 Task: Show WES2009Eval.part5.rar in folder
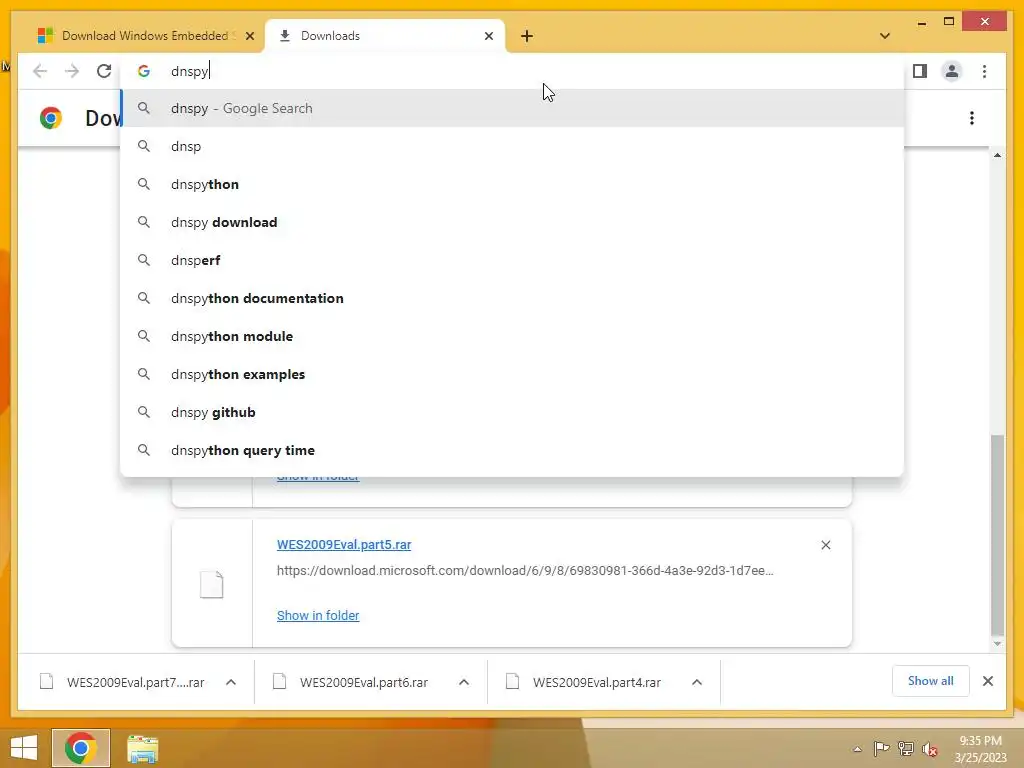pos(318,615)
